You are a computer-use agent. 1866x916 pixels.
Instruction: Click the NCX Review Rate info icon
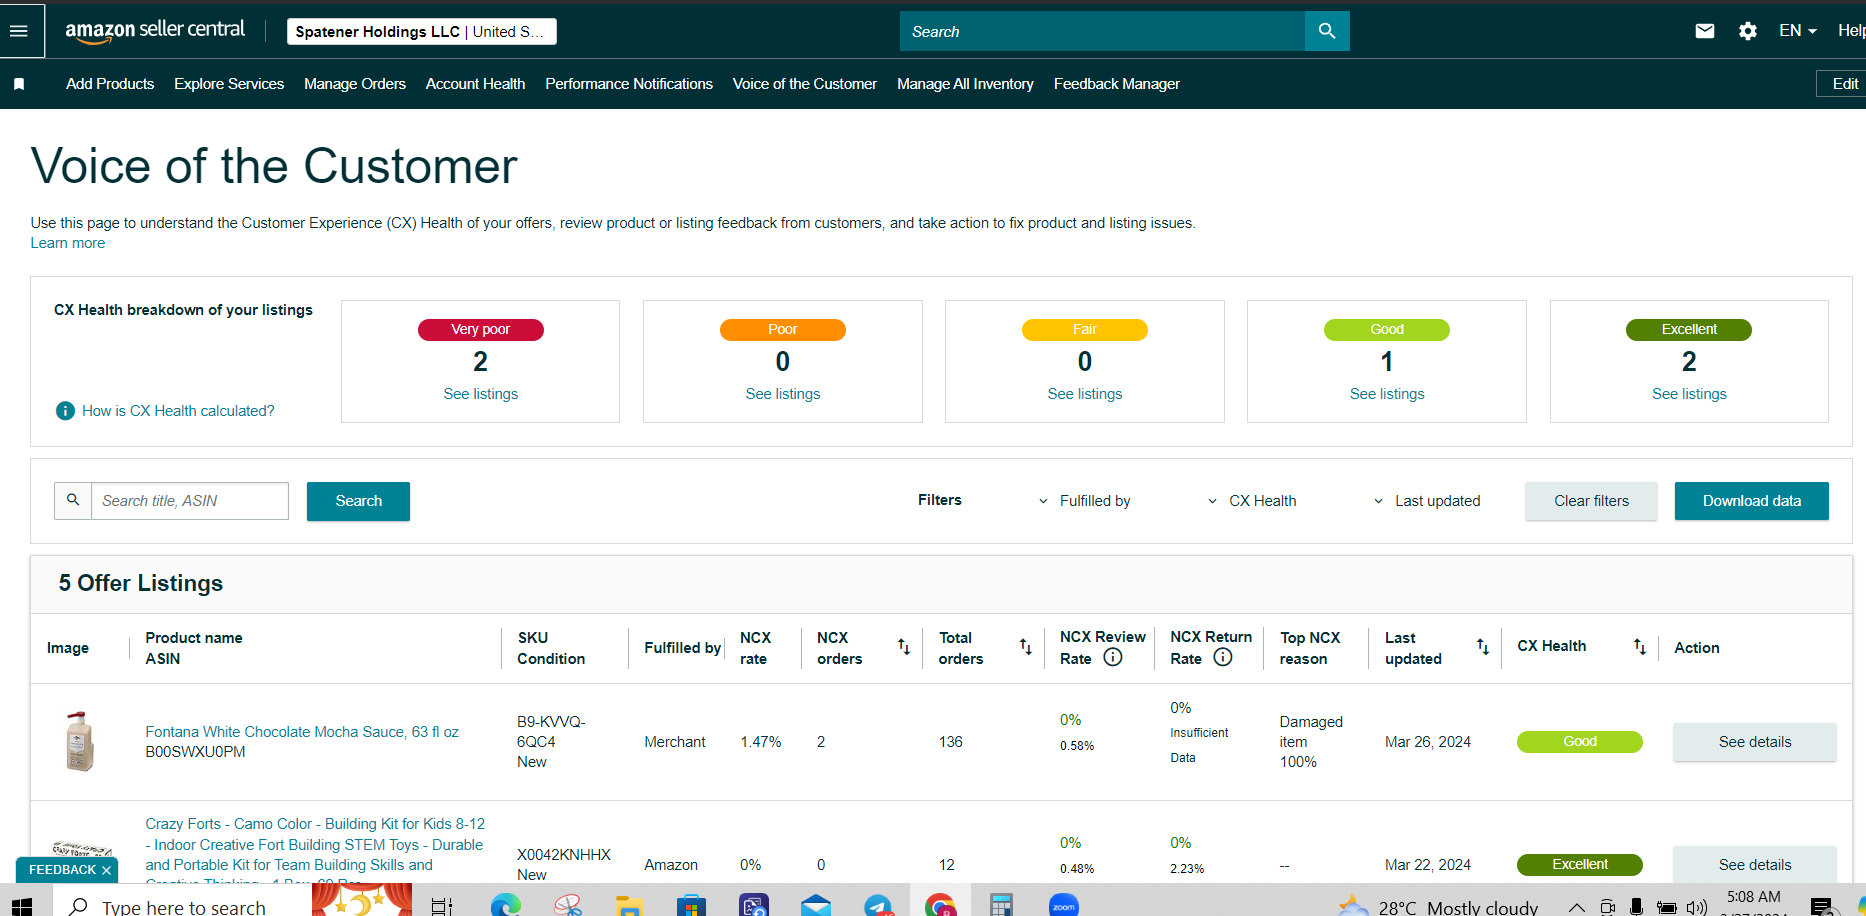(x=1113, y=657)
